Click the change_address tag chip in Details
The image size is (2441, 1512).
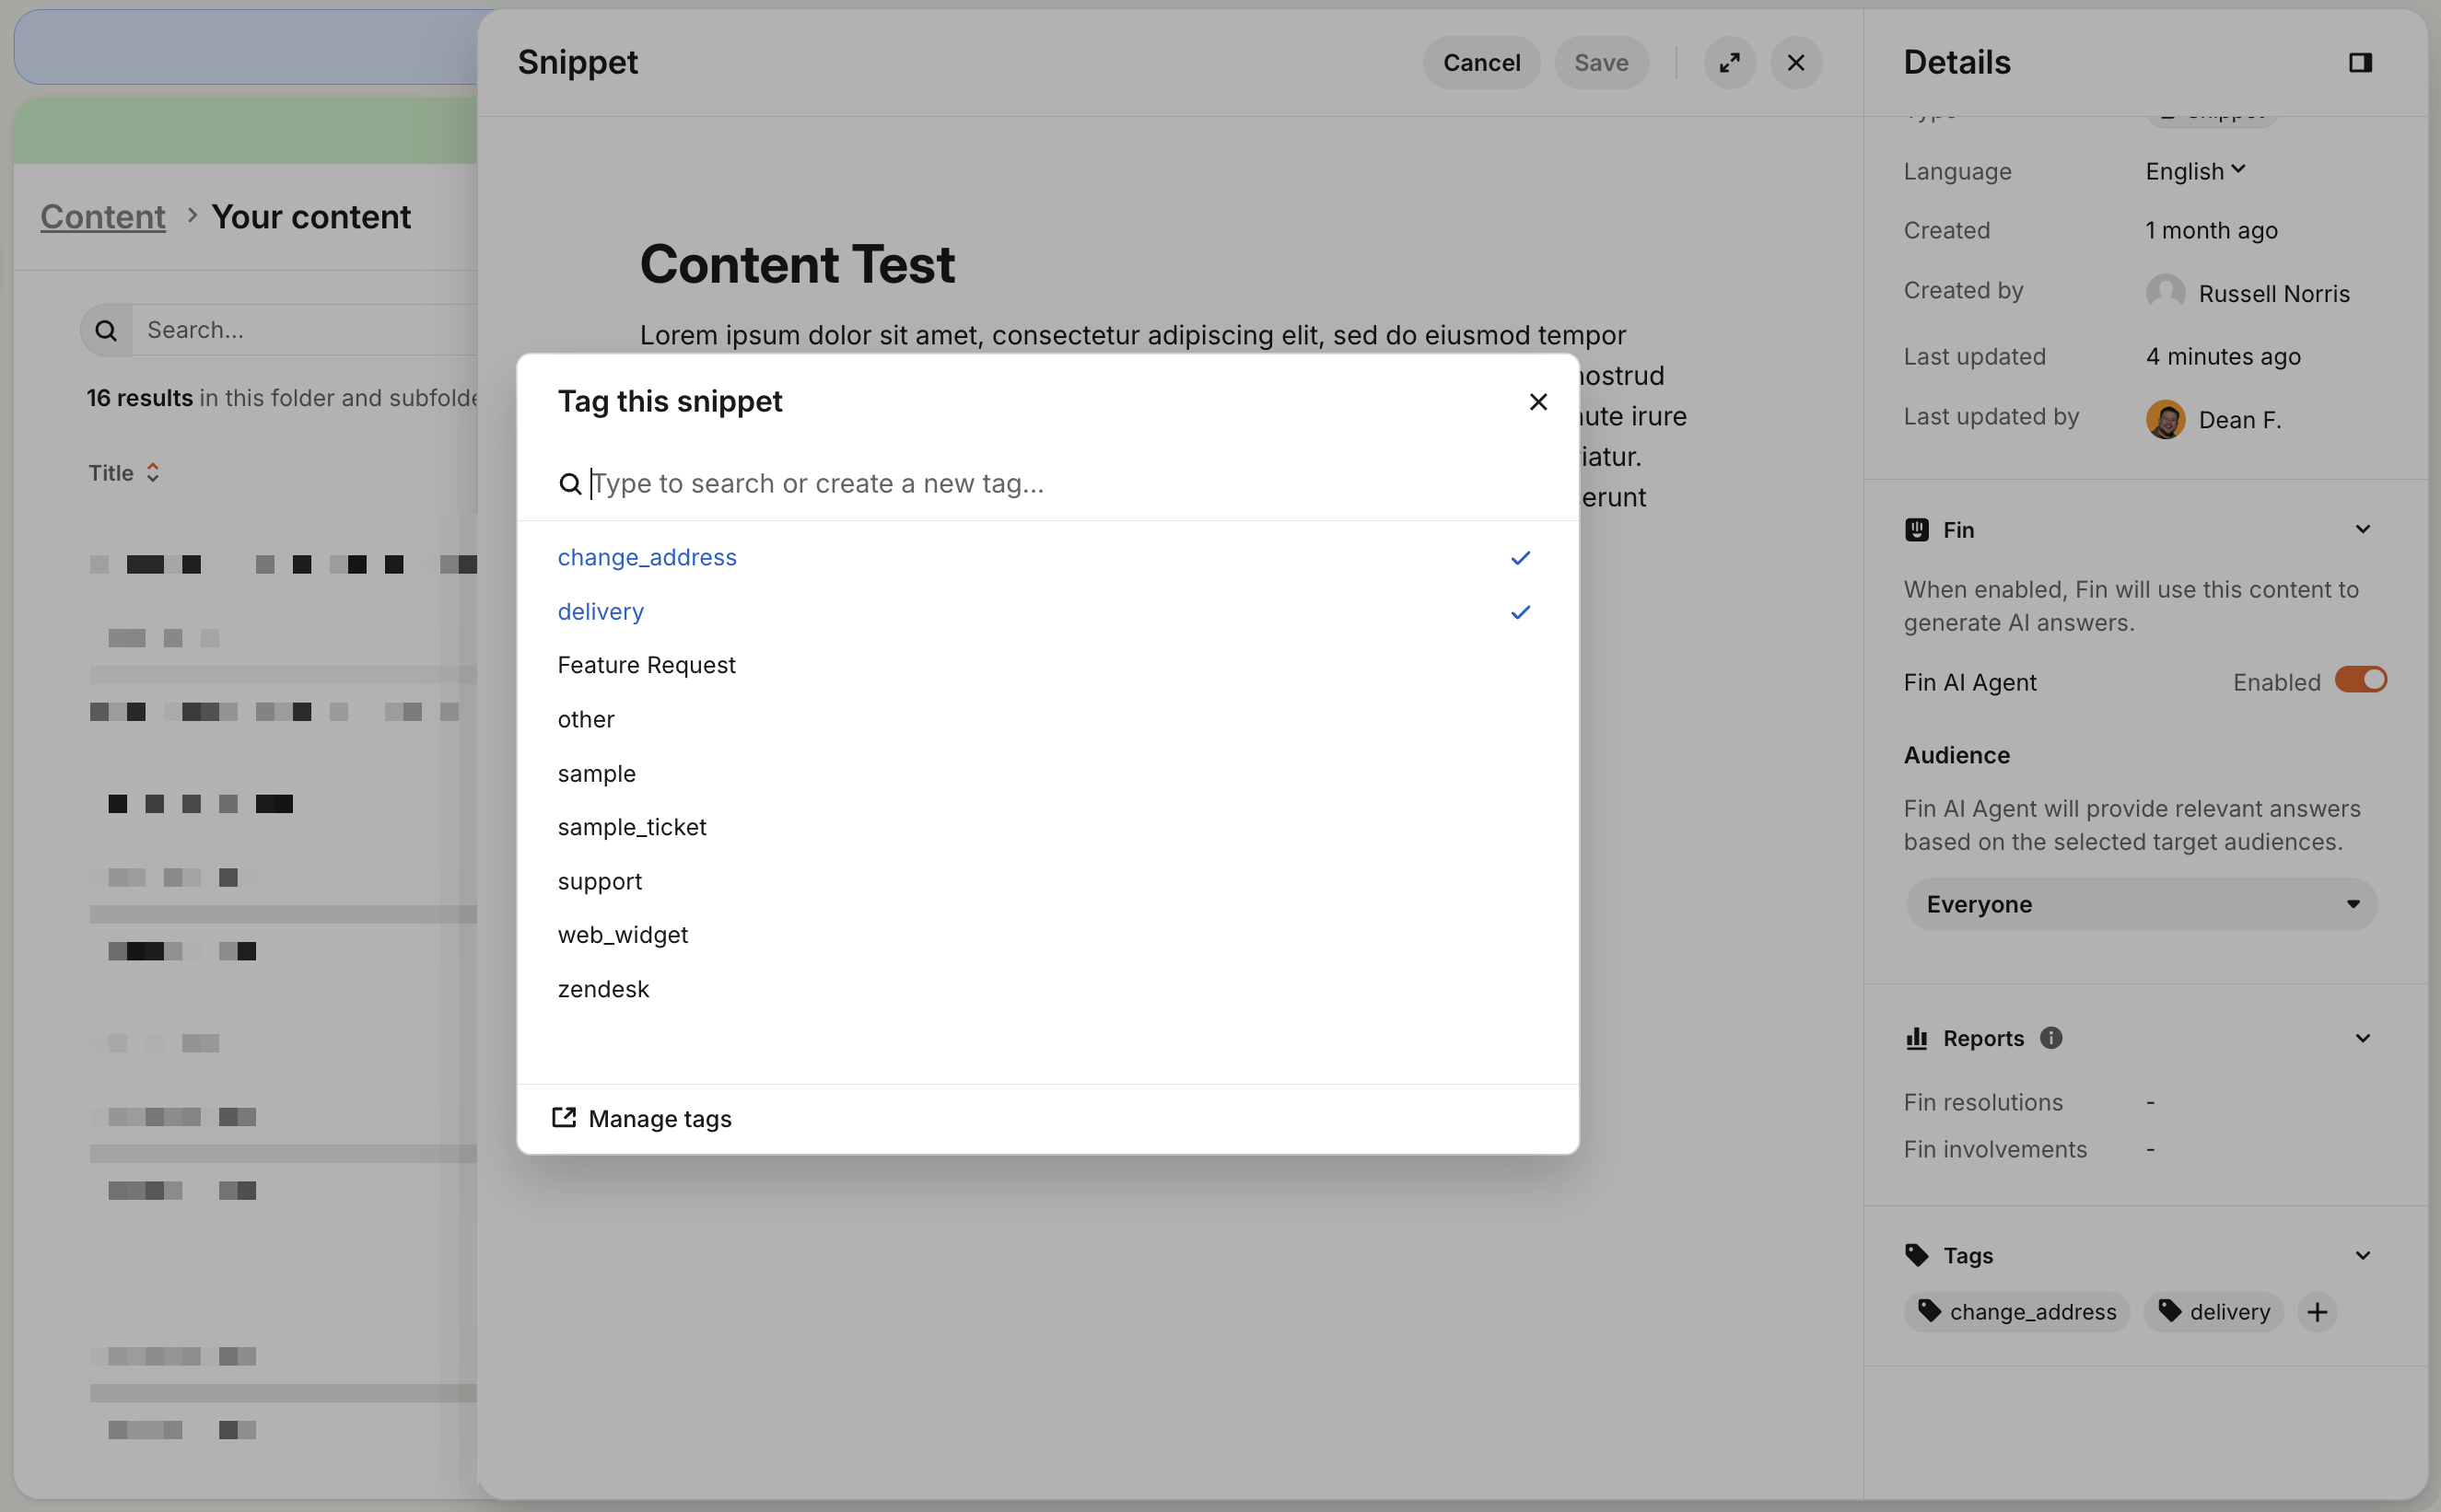[x=2017, y=1312]
